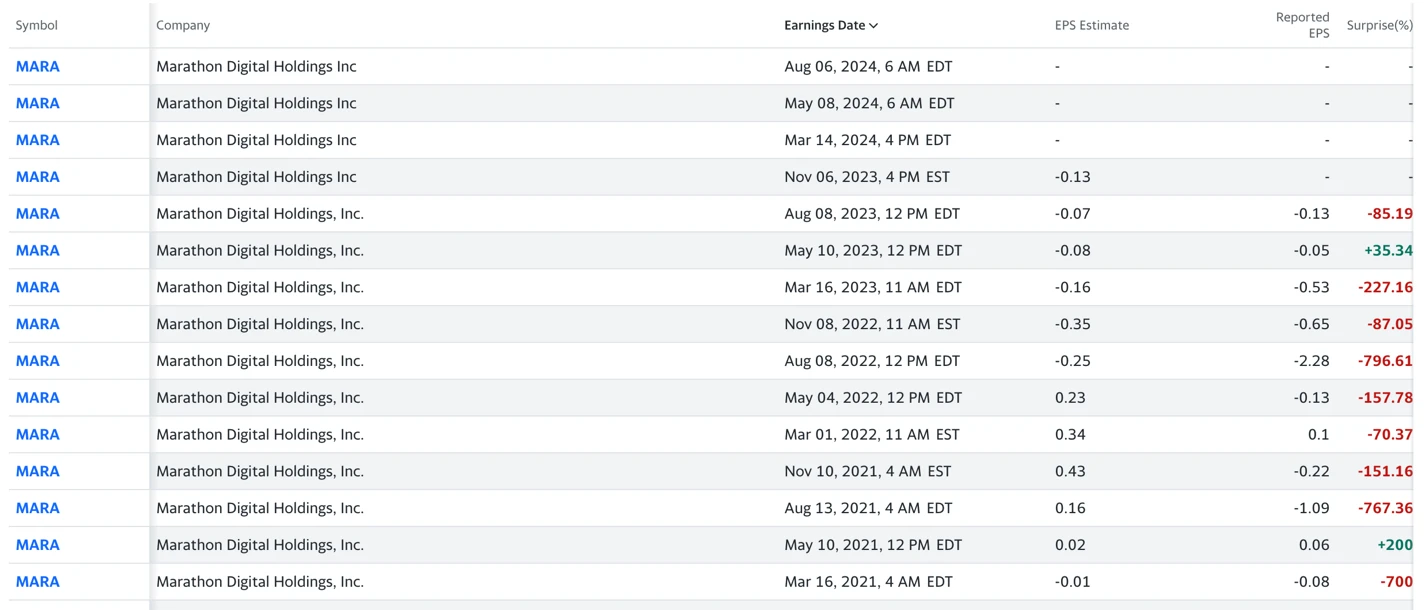
Task: Click the Earnings Date sort chevron
Action: click(874, 26)
